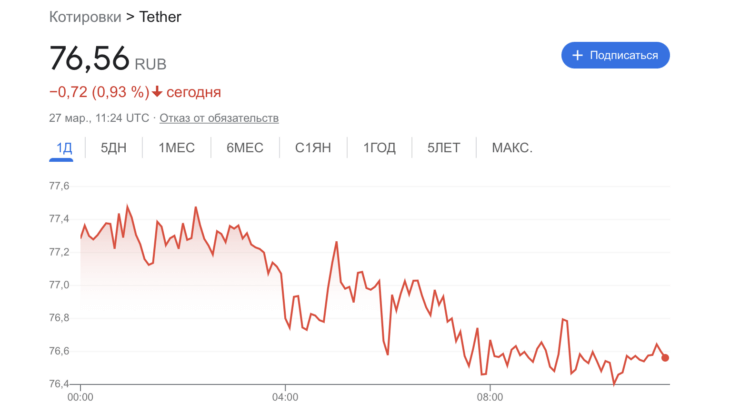Switch to the 5ДН tab

[113, 148]
